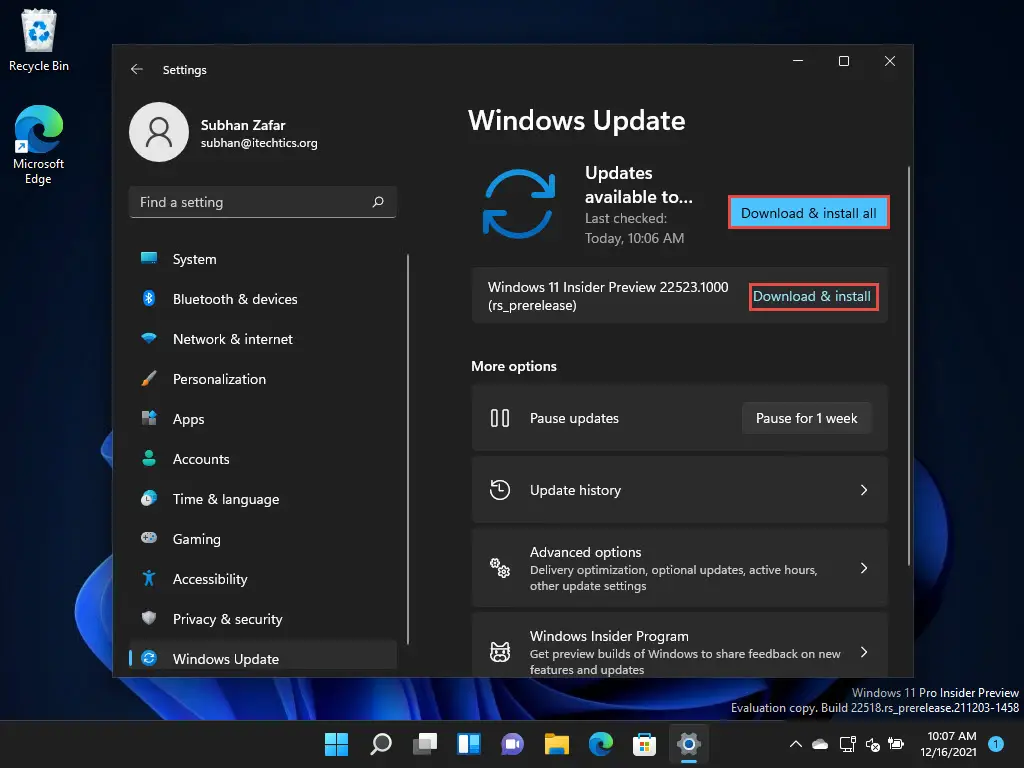Click the Bluetooth icon in sidebar
Viewport: 1024px width, 768px height.
coord(149,298)
